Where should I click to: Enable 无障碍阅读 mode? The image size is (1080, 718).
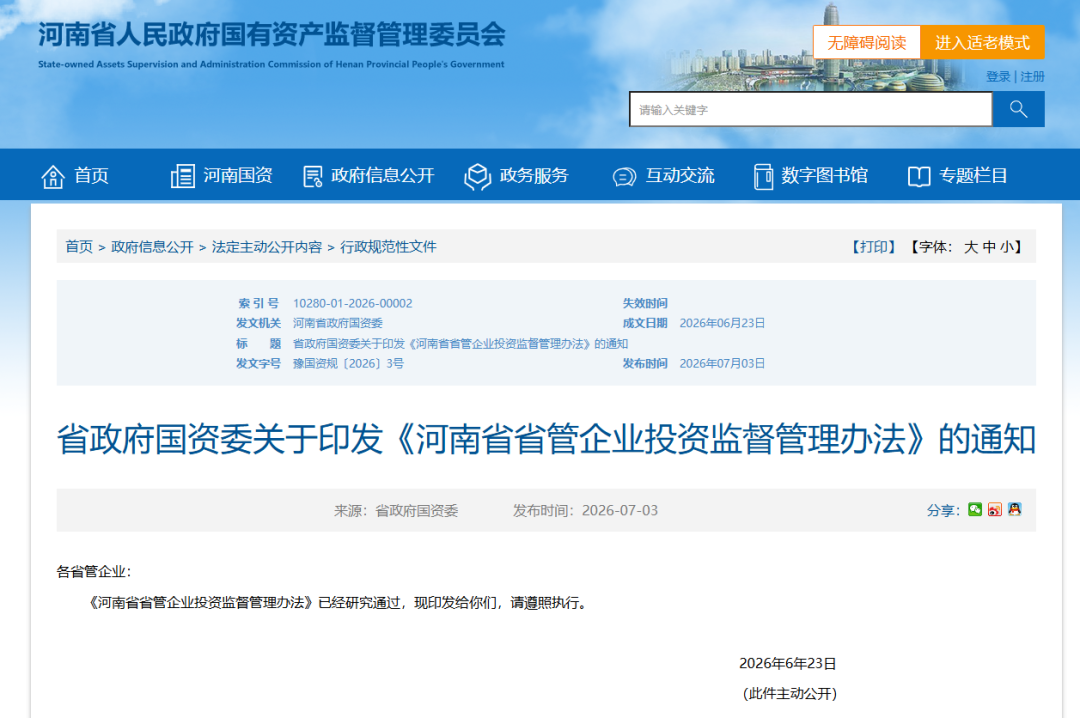(866, 43)
